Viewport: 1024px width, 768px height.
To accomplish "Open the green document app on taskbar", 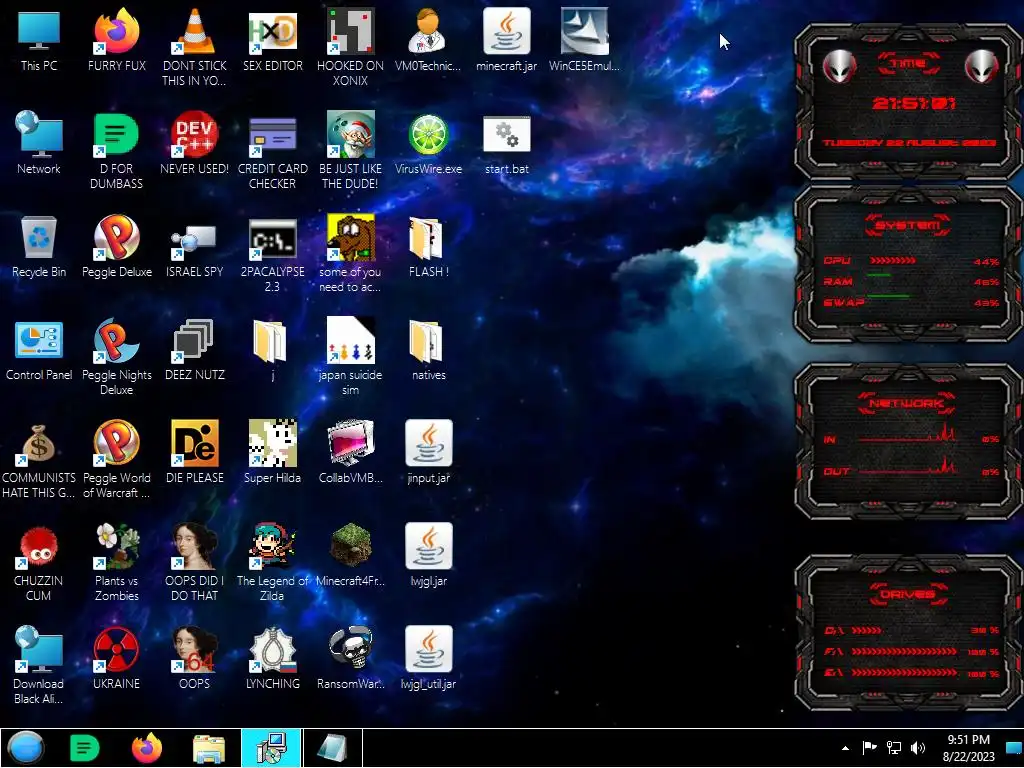I will click(x=84, y=748).
